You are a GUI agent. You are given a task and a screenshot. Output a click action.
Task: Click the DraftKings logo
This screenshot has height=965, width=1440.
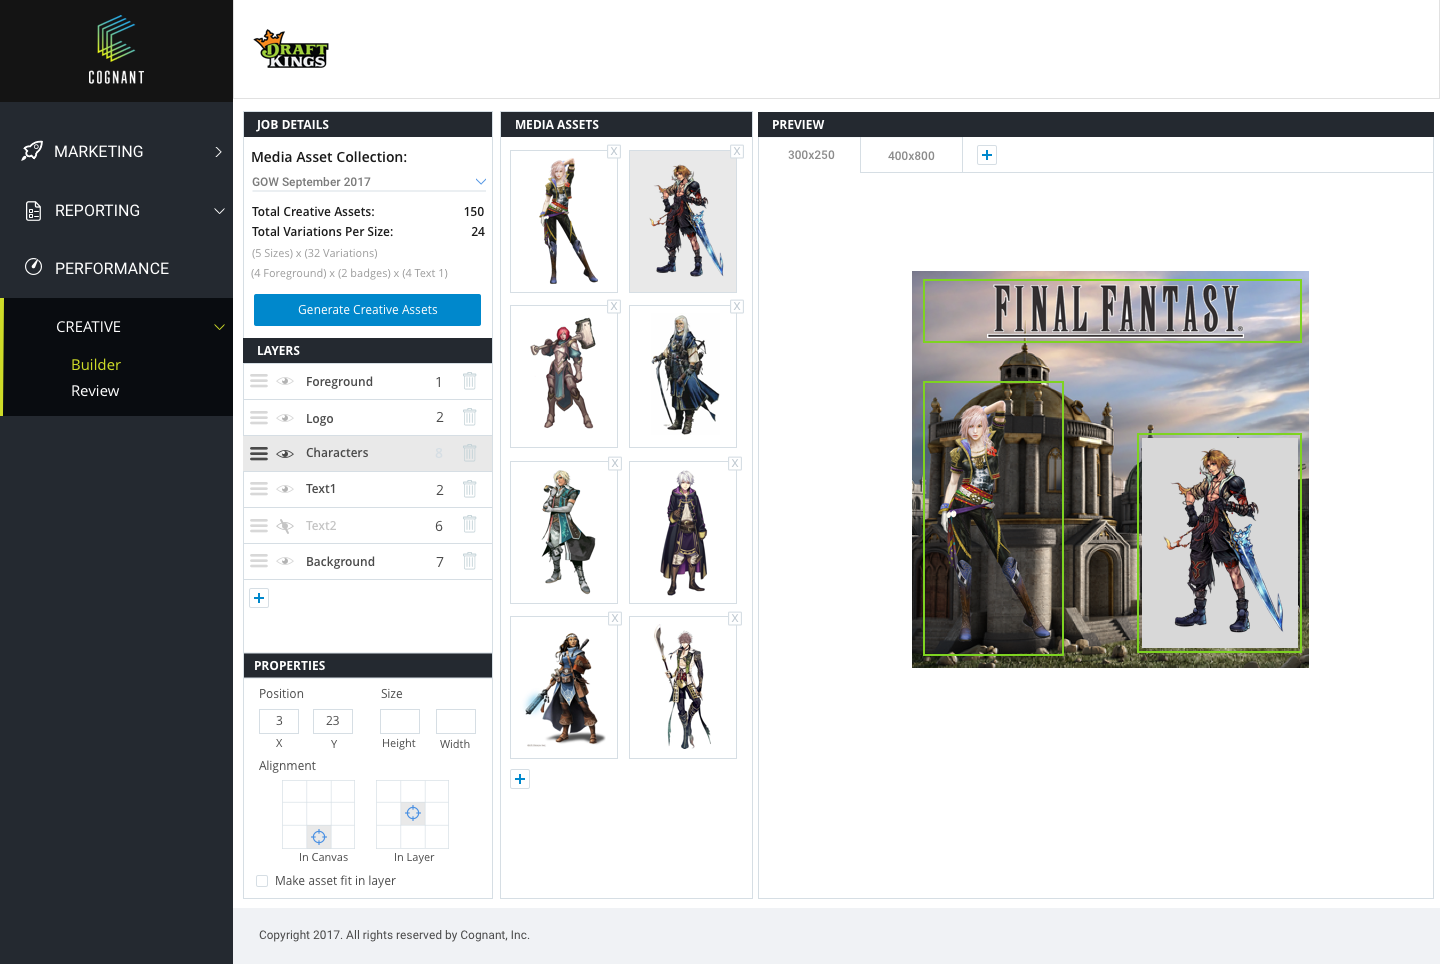point(291,49)
